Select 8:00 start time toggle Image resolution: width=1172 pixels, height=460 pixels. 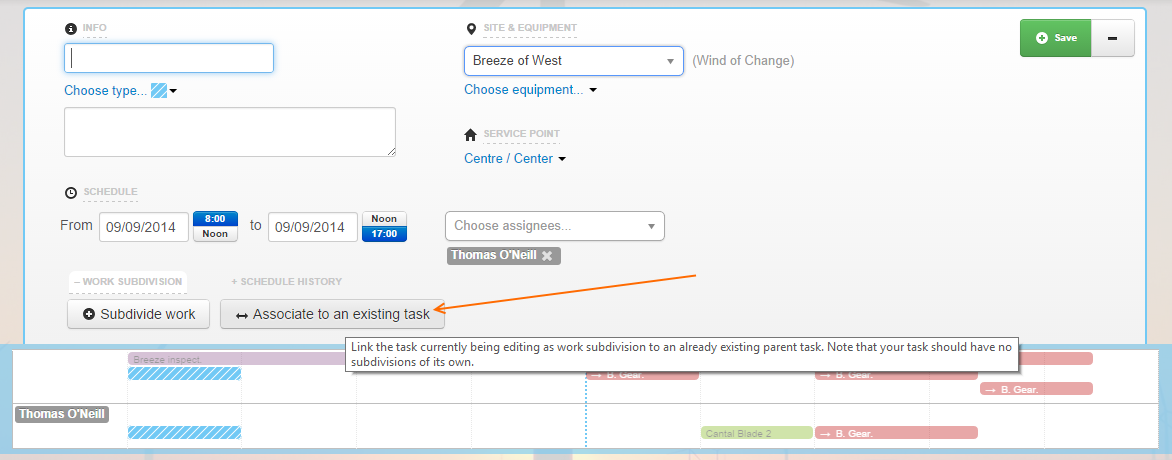pos(215,218)
